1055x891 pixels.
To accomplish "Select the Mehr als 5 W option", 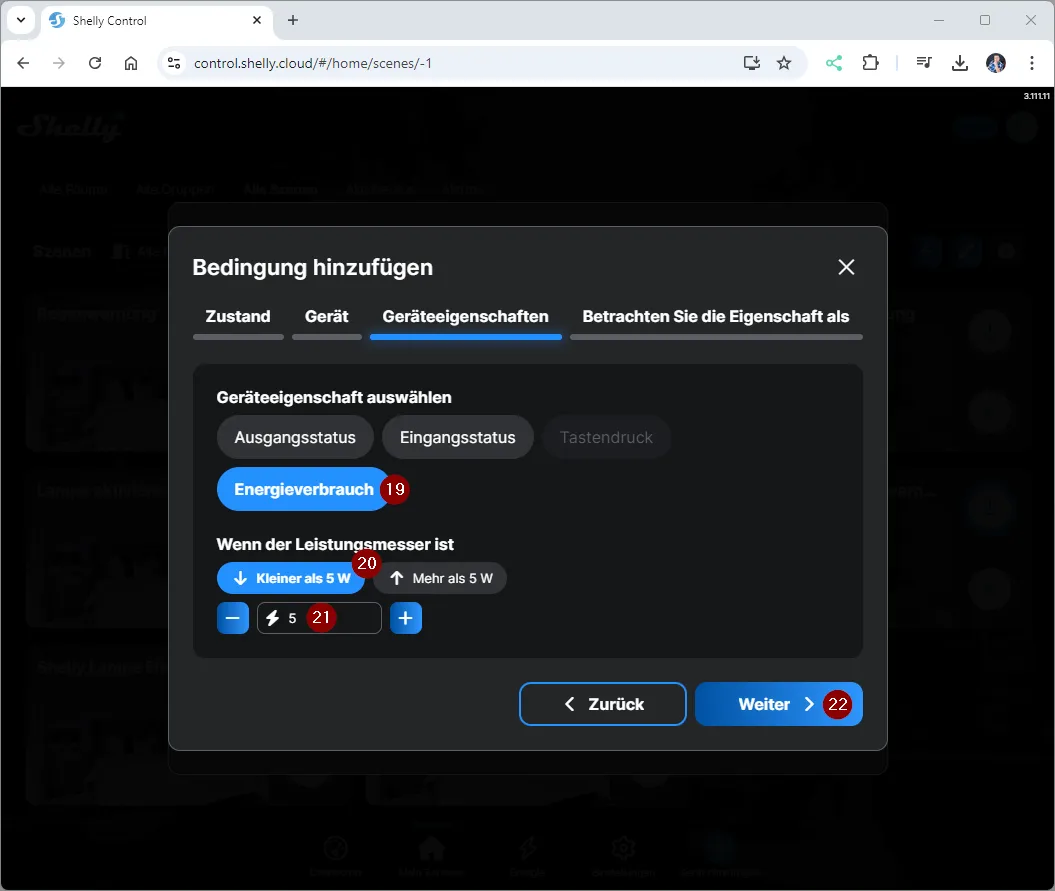I will coord(440,578).
